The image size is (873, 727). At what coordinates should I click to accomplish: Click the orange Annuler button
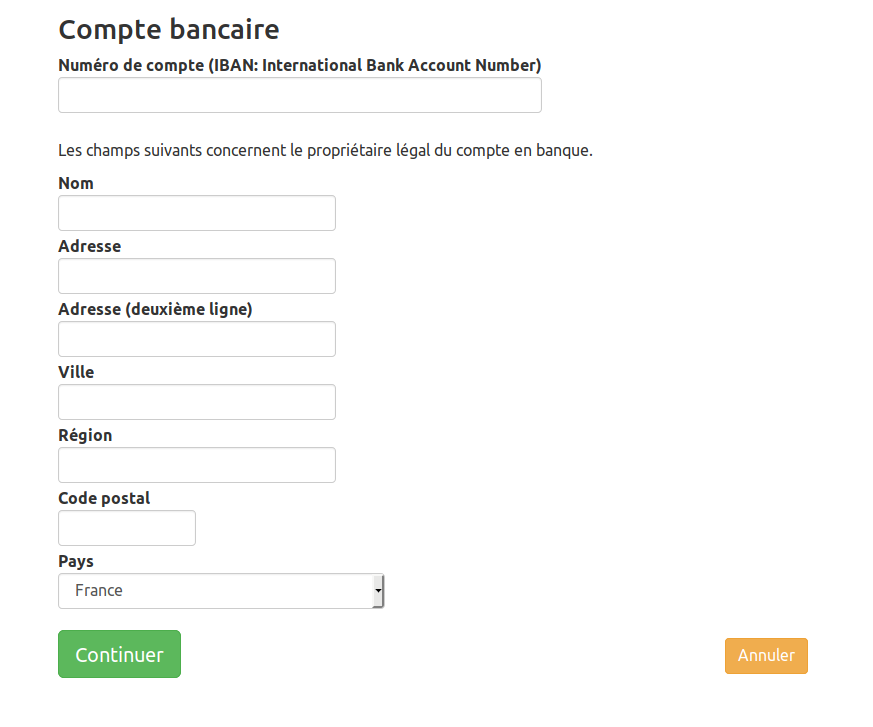(766, 656)
